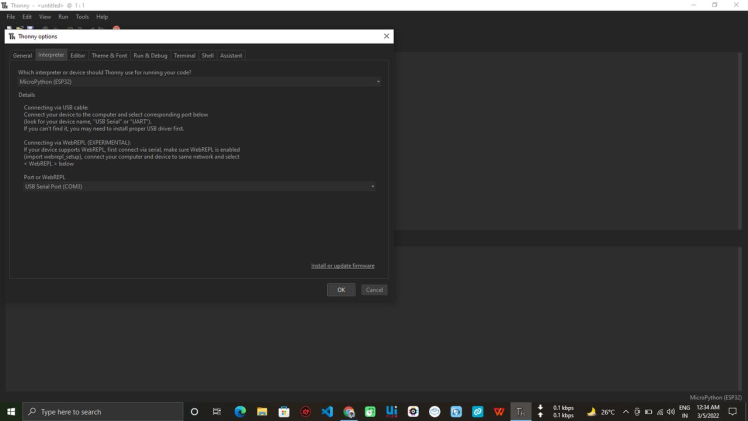748x421 pixels.
Task: Open the Action Center notifications icon
Action: (x=733, y=411)
